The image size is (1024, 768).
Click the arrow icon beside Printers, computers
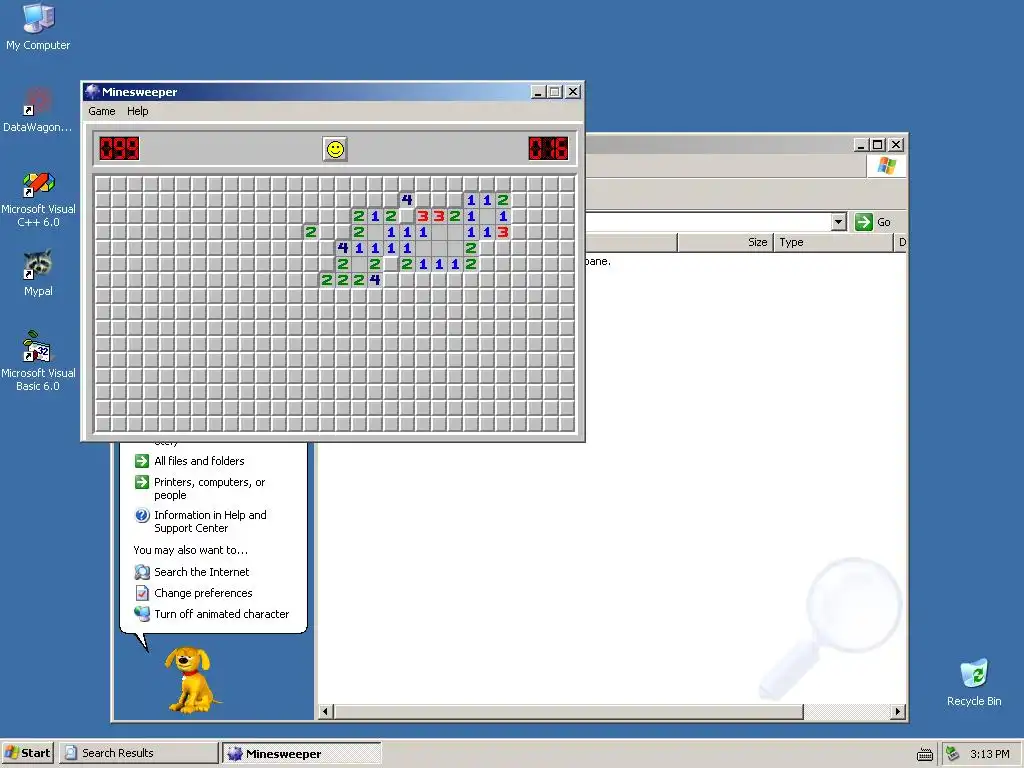[x=142, y=482]
